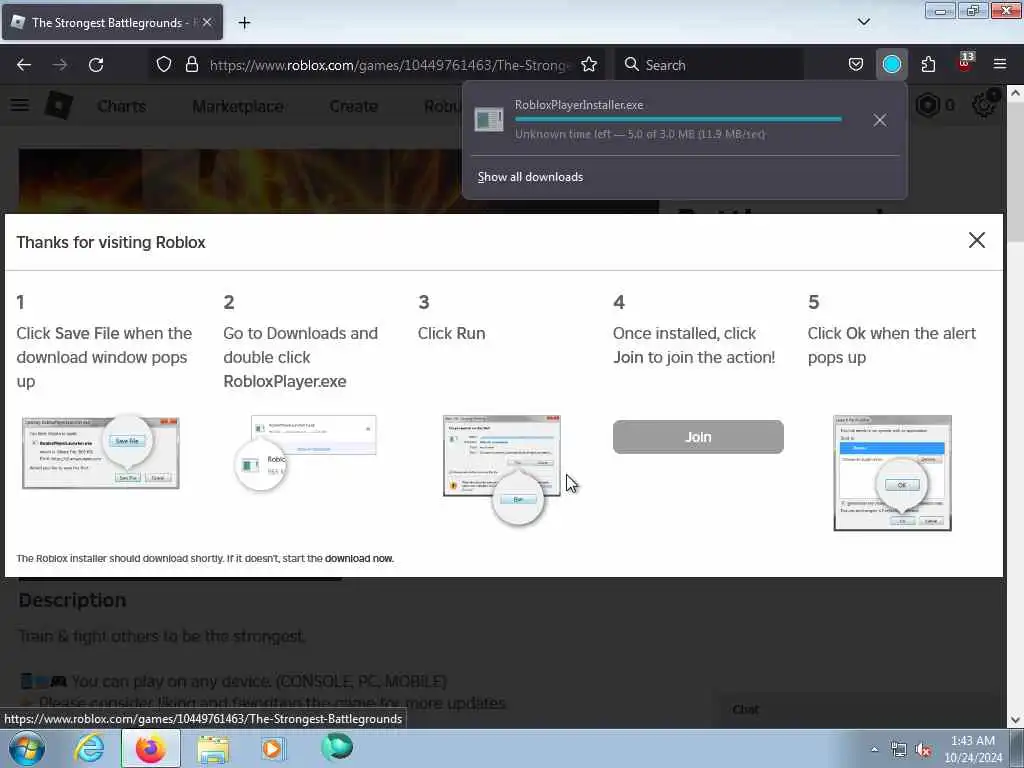The height and width of the screenshot is (768, 1024).
Task: Click the Click Ok alert step thumbnail
Action: tap(892, 473)
